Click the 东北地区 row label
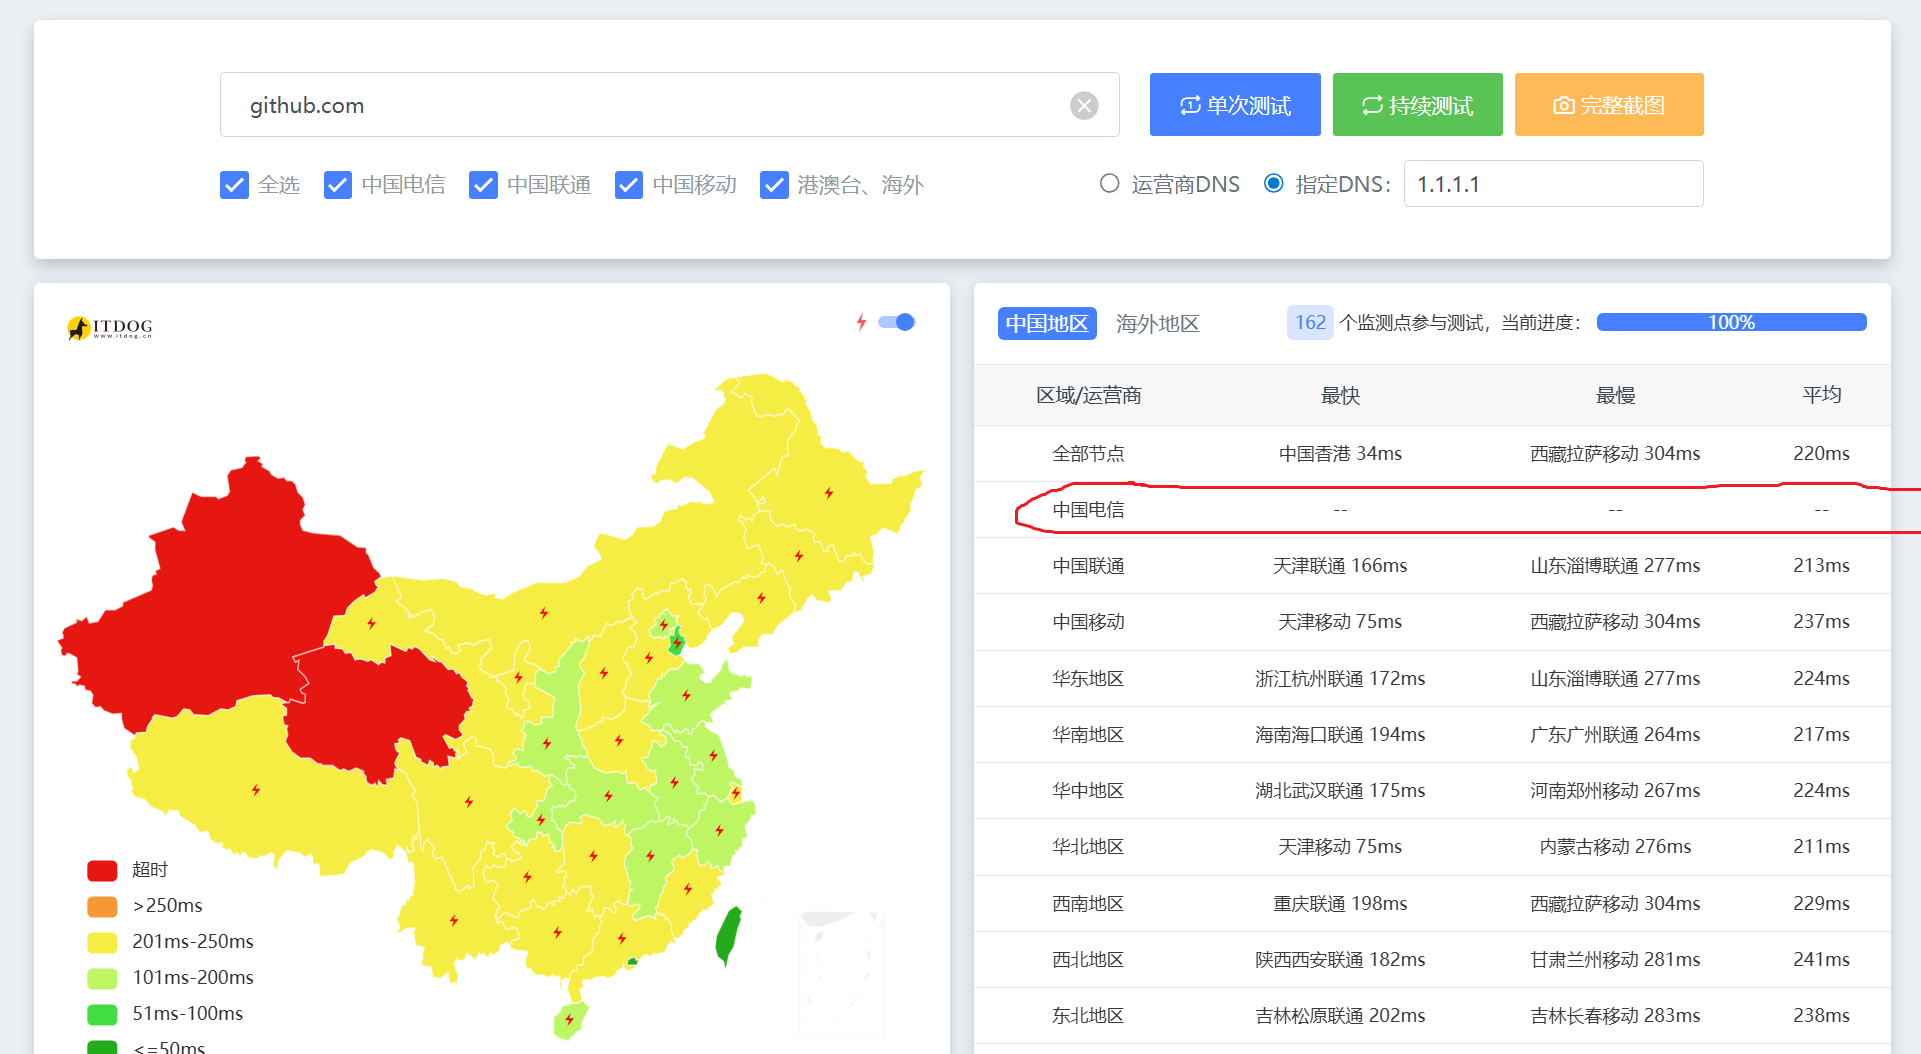 tap(1088, 1016)
